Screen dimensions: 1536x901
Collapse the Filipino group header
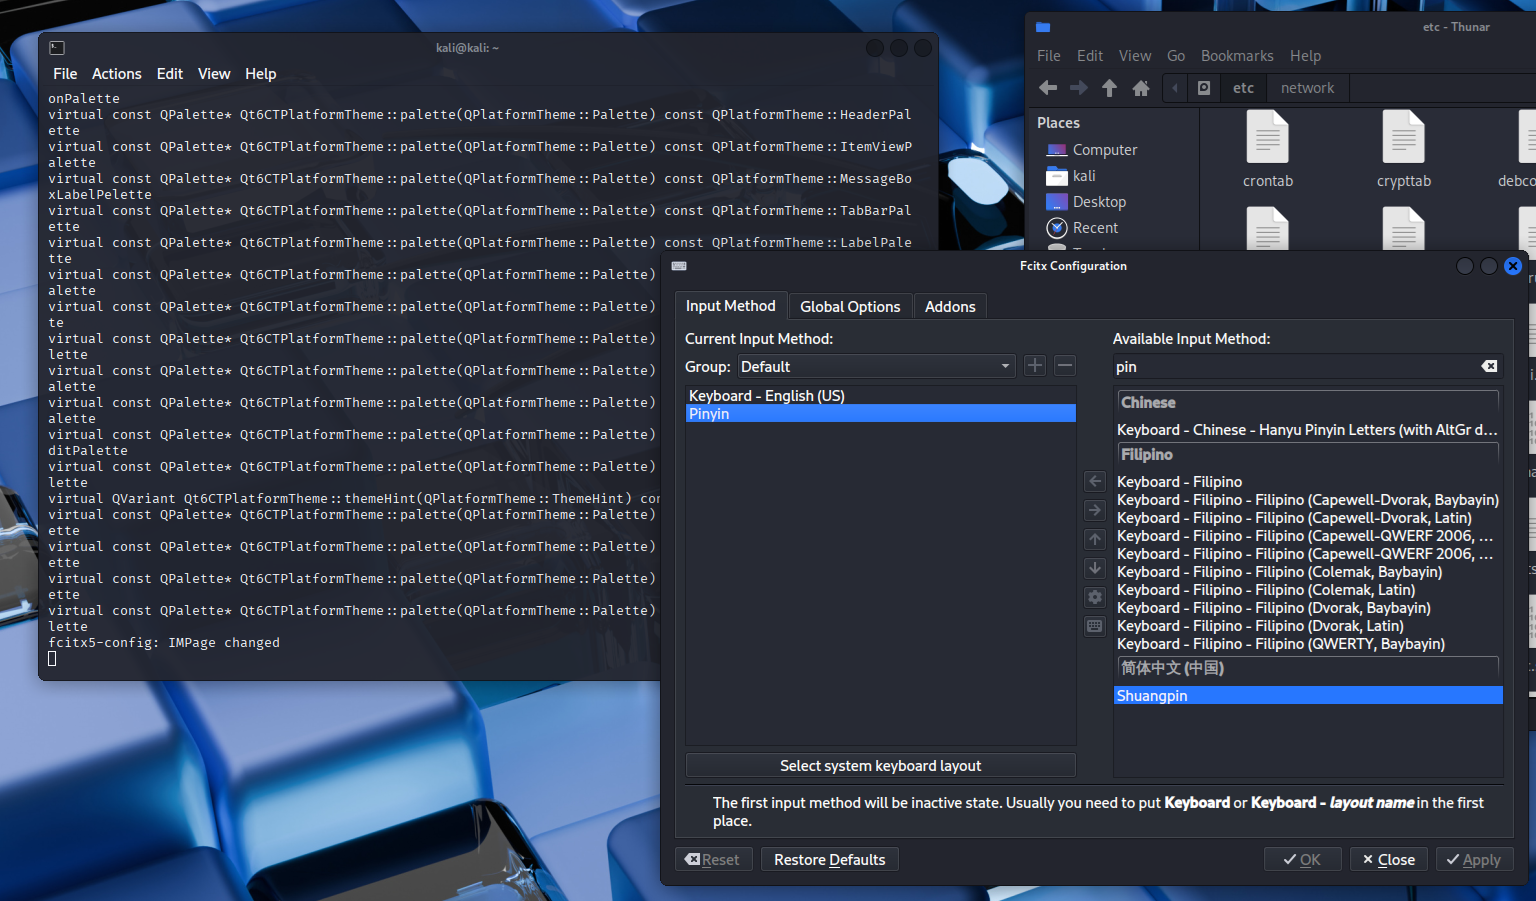(x=1308, y=455)
